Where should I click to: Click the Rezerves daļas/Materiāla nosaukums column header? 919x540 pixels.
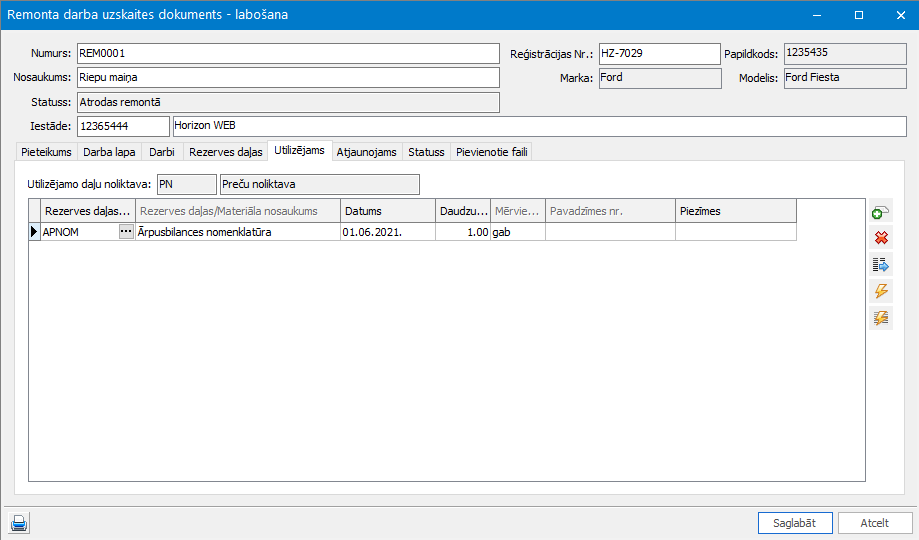237,211
